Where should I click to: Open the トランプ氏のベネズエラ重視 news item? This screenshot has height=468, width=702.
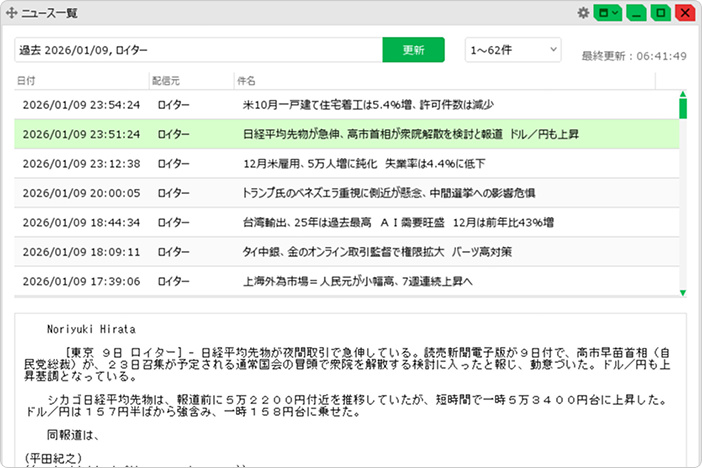[x=347, y=193]
